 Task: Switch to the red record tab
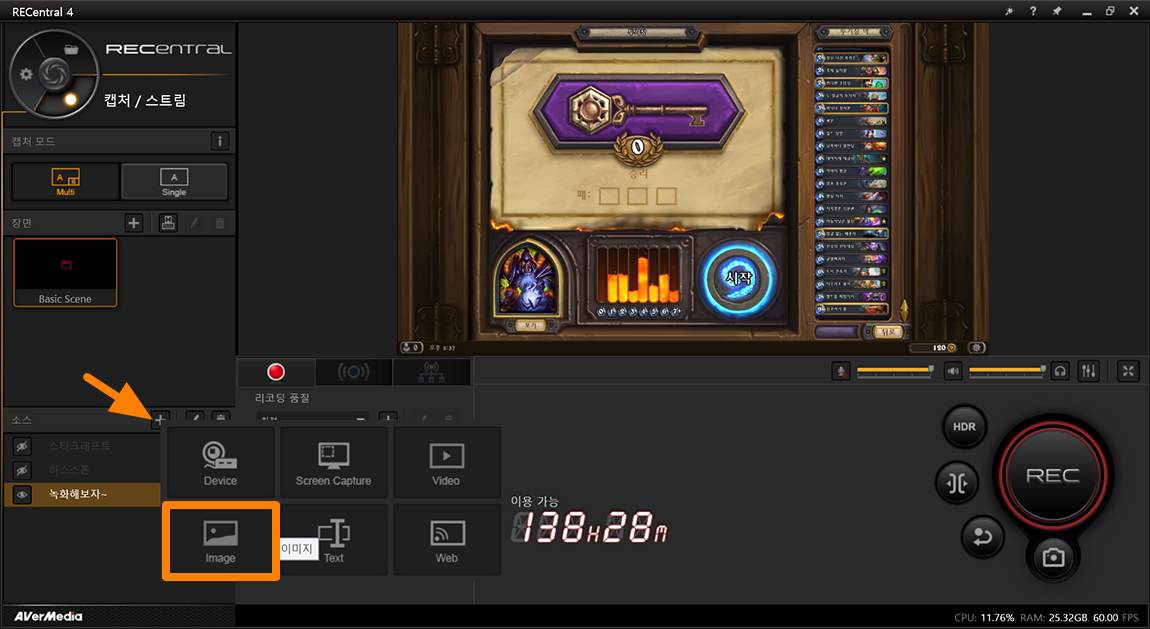276,372
